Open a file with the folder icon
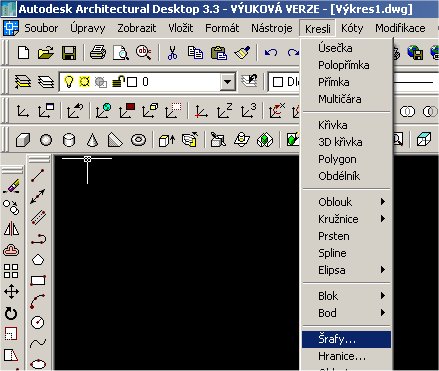The width and height of the screenshot is (439, 371). tap(46, 53)
